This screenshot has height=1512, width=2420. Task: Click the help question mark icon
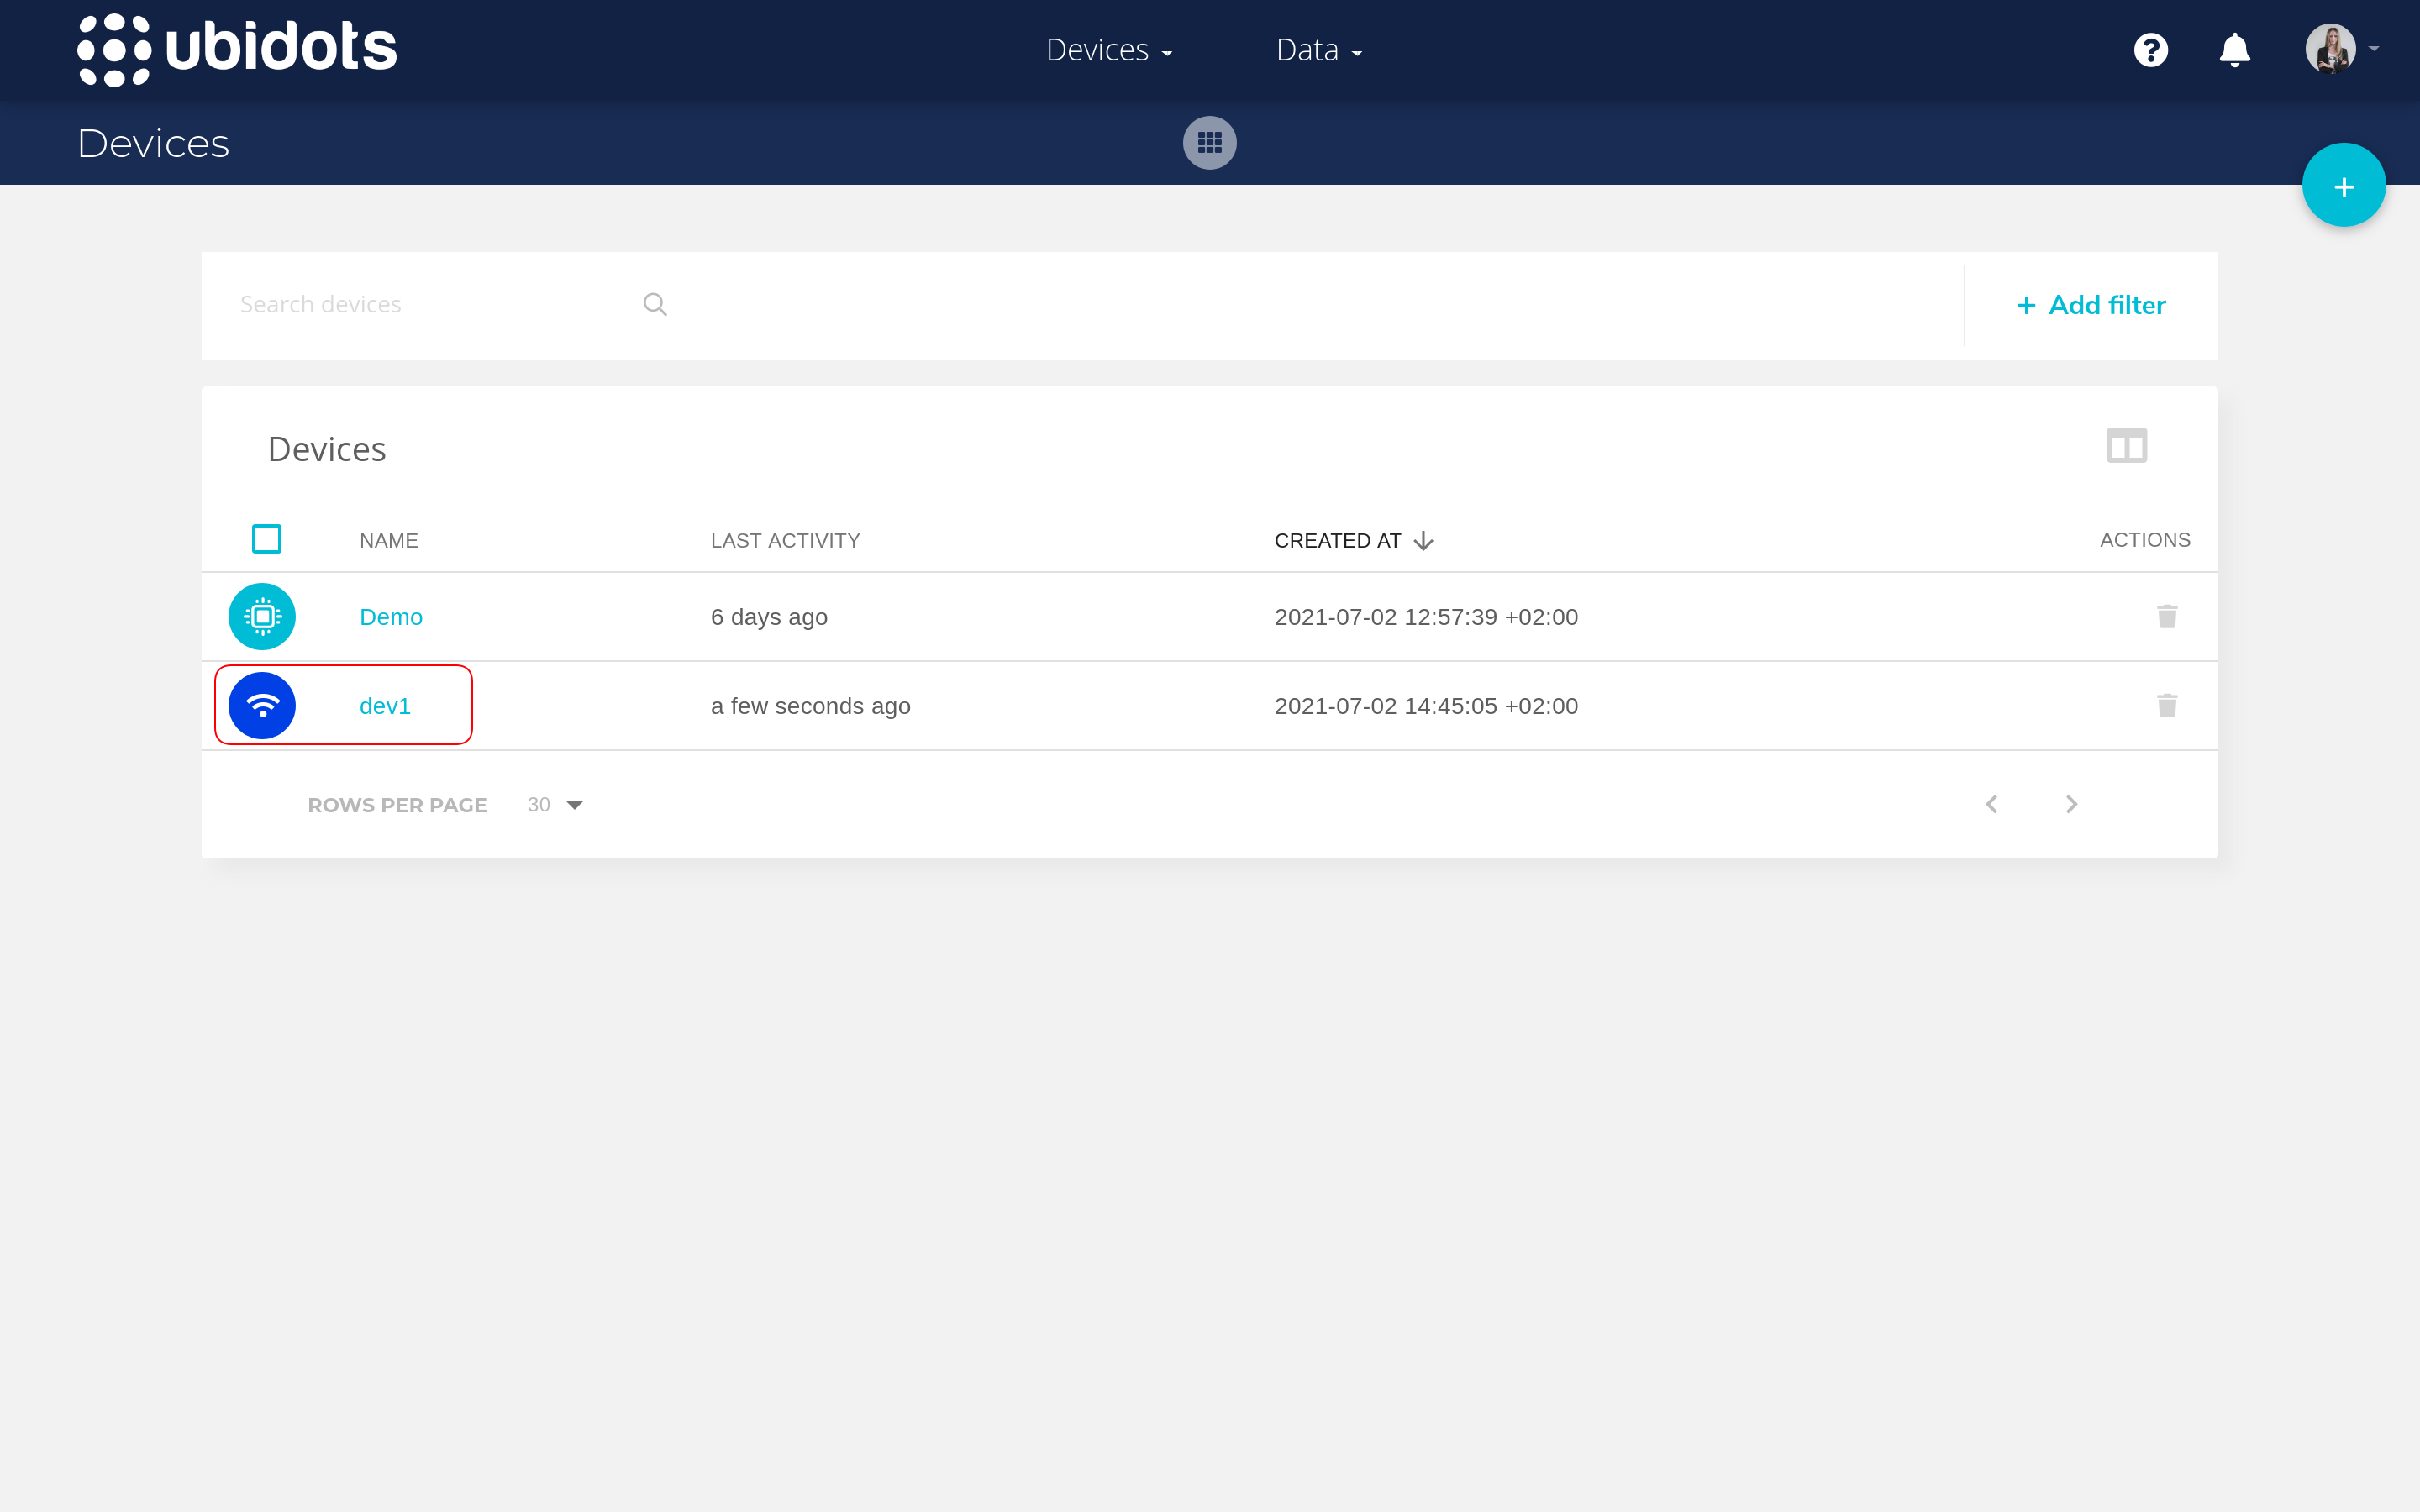[2150, 50]
